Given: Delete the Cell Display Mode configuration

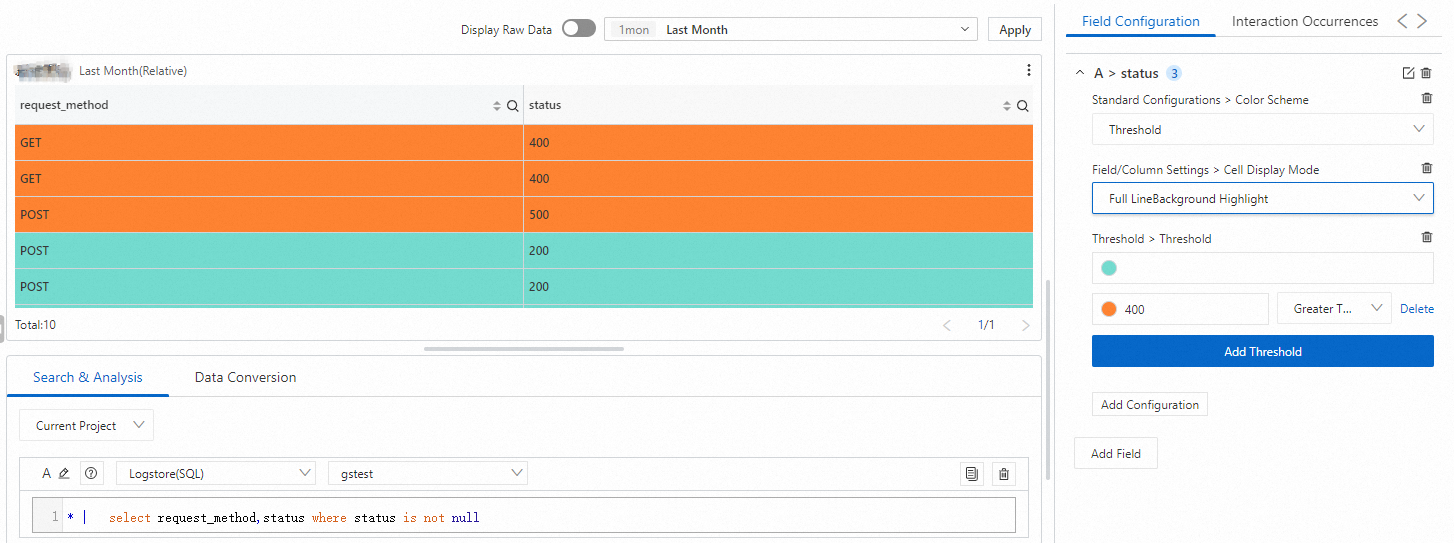Looking at the screenshot, I should [1427, 168].
